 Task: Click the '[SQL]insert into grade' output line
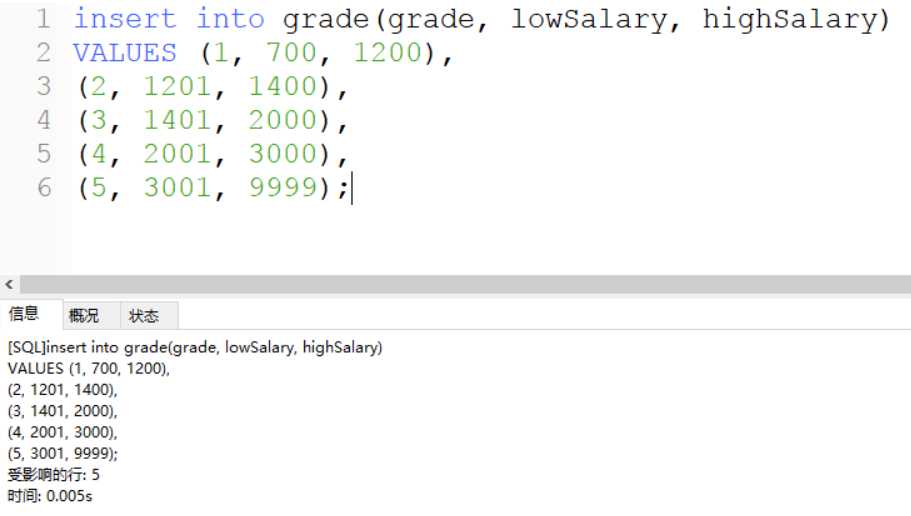(195, 347)
